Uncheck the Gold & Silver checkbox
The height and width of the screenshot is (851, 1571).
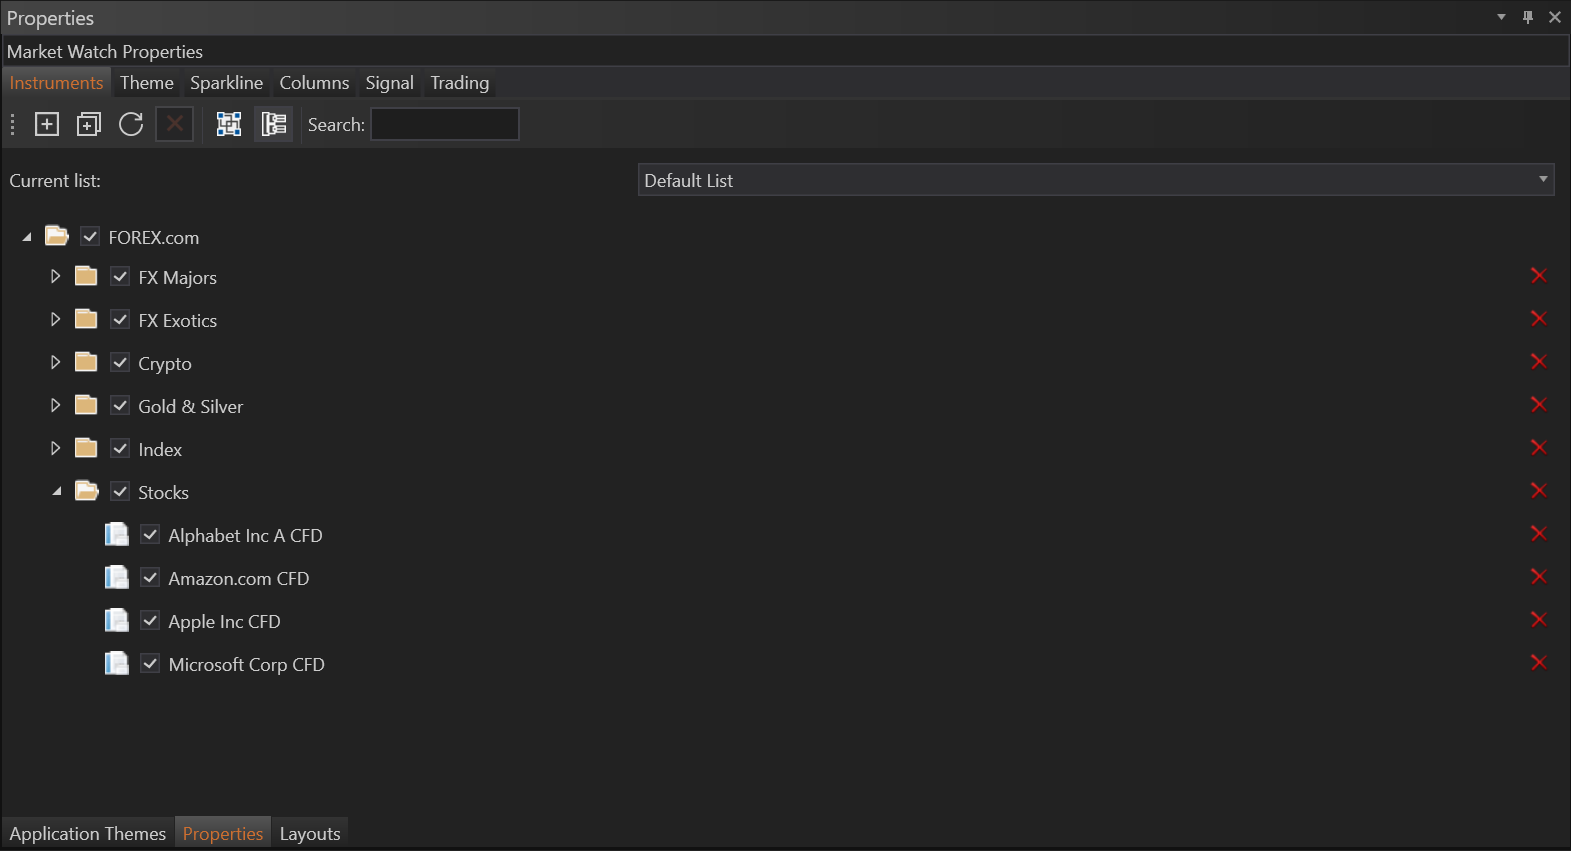120,406
